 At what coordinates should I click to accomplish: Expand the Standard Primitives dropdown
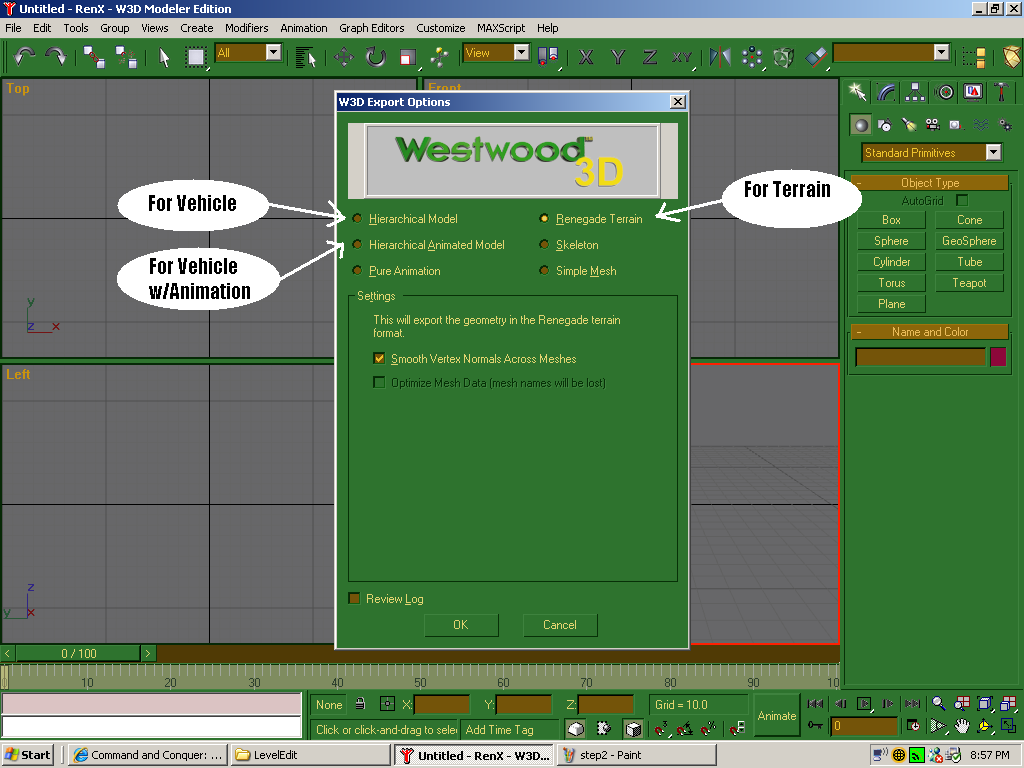[993, 153]
